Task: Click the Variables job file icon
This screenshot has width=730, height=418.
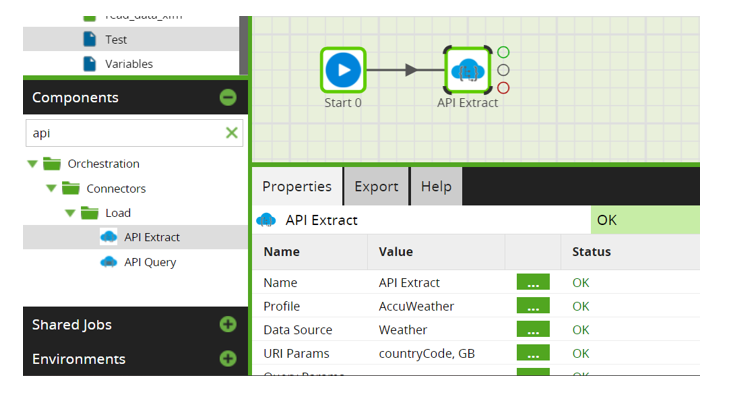Action: point(89,64)
